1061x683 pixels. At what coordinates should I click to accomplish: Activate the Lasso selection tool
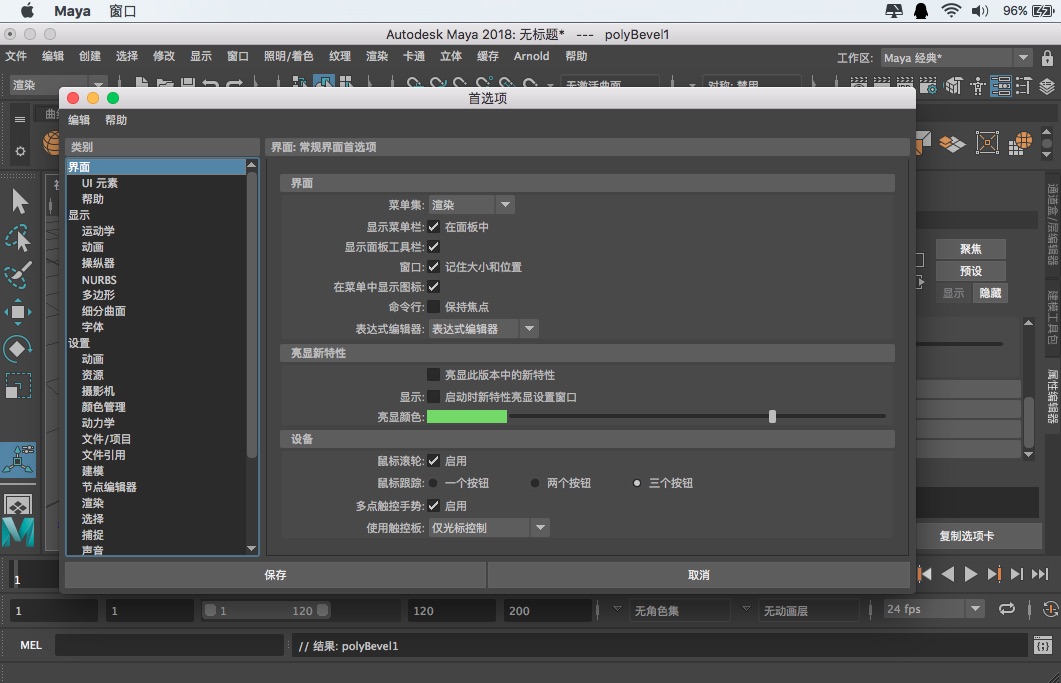pos(18,238)
